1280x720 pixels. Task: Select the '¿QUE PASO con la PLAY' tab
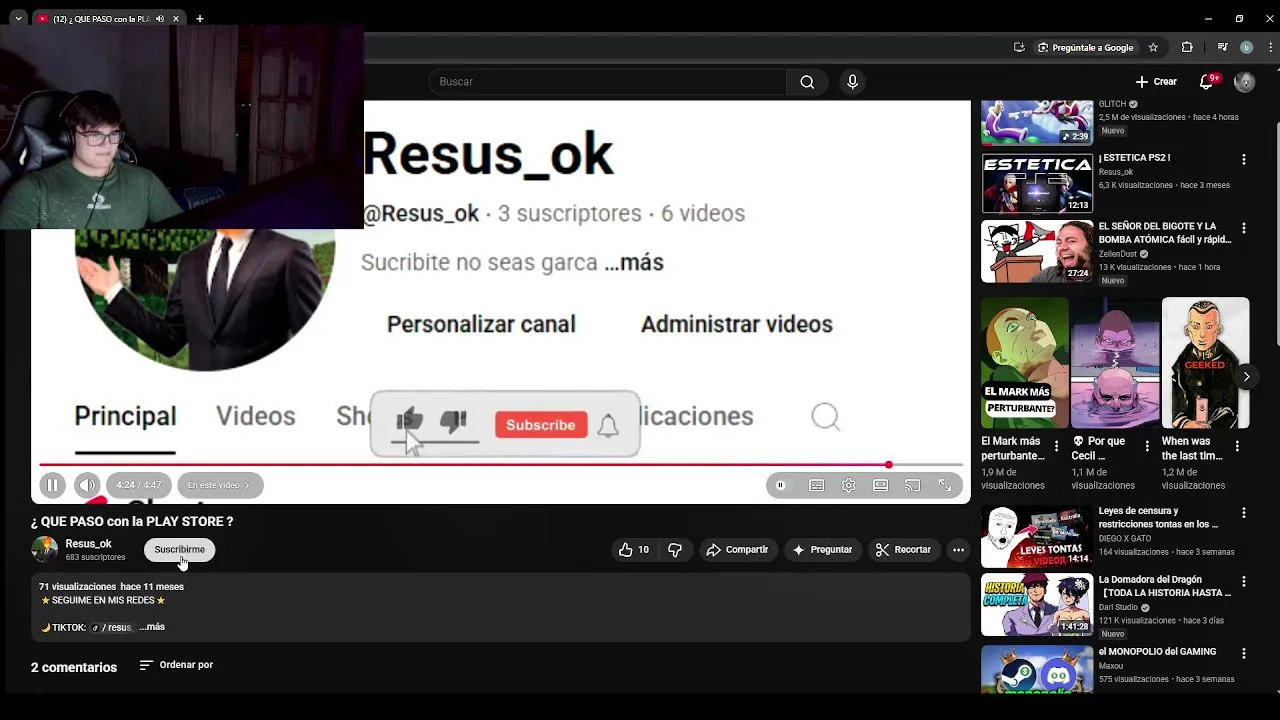coord(102,19)
